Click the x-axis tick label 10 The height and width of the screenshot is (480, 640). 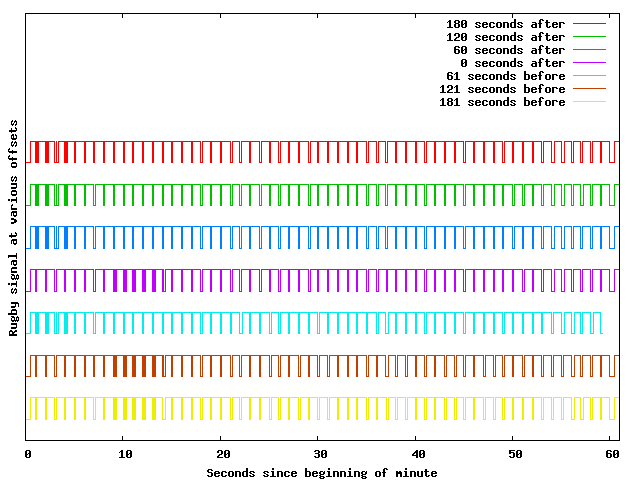[124, 453]
